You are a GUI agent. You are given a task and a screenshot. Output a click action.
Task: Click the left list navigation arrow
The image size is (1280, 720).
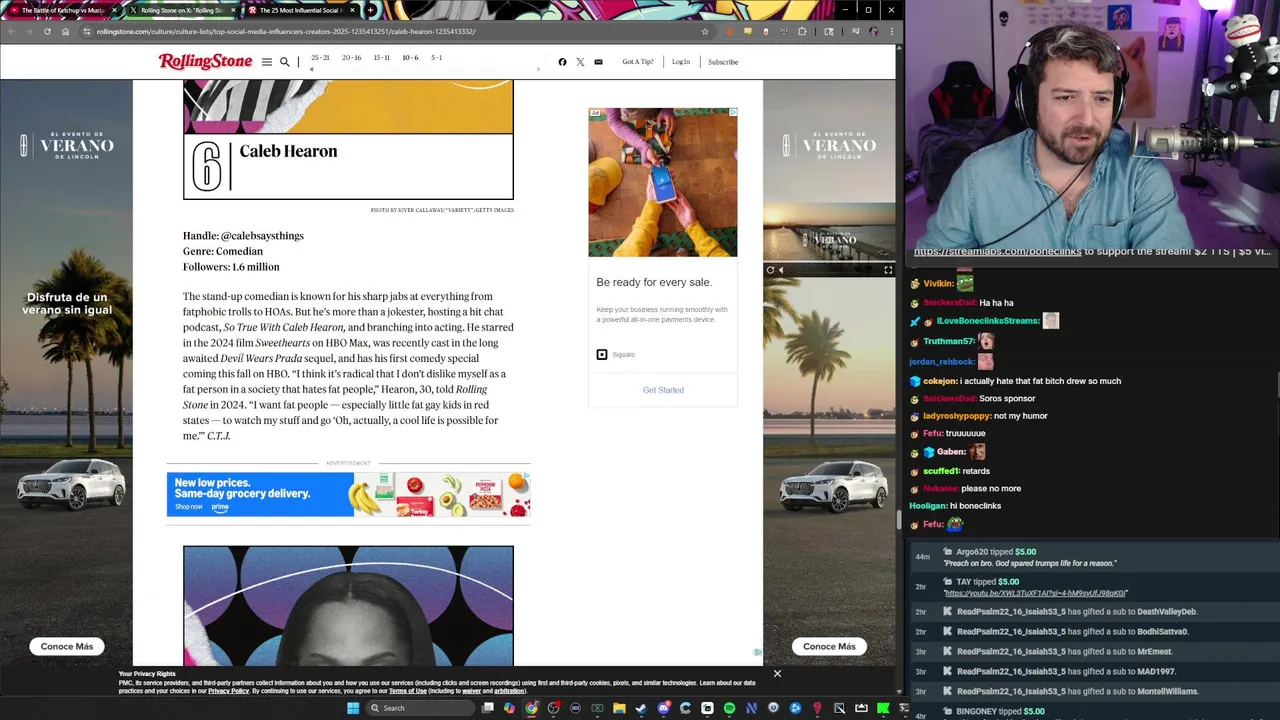[x=311, y=69]
